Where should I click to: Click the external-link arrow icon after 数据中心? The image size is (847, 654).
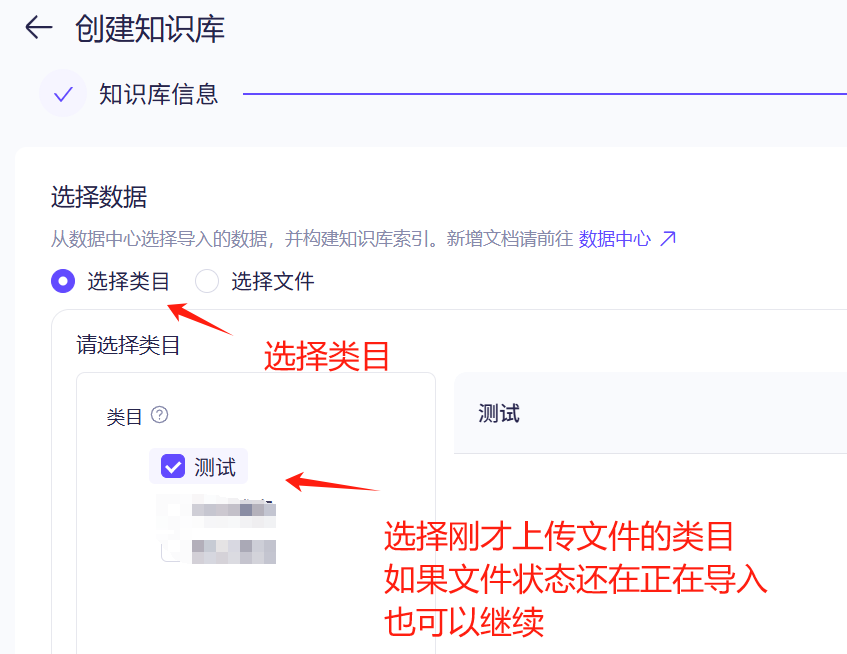pos(668,238)
